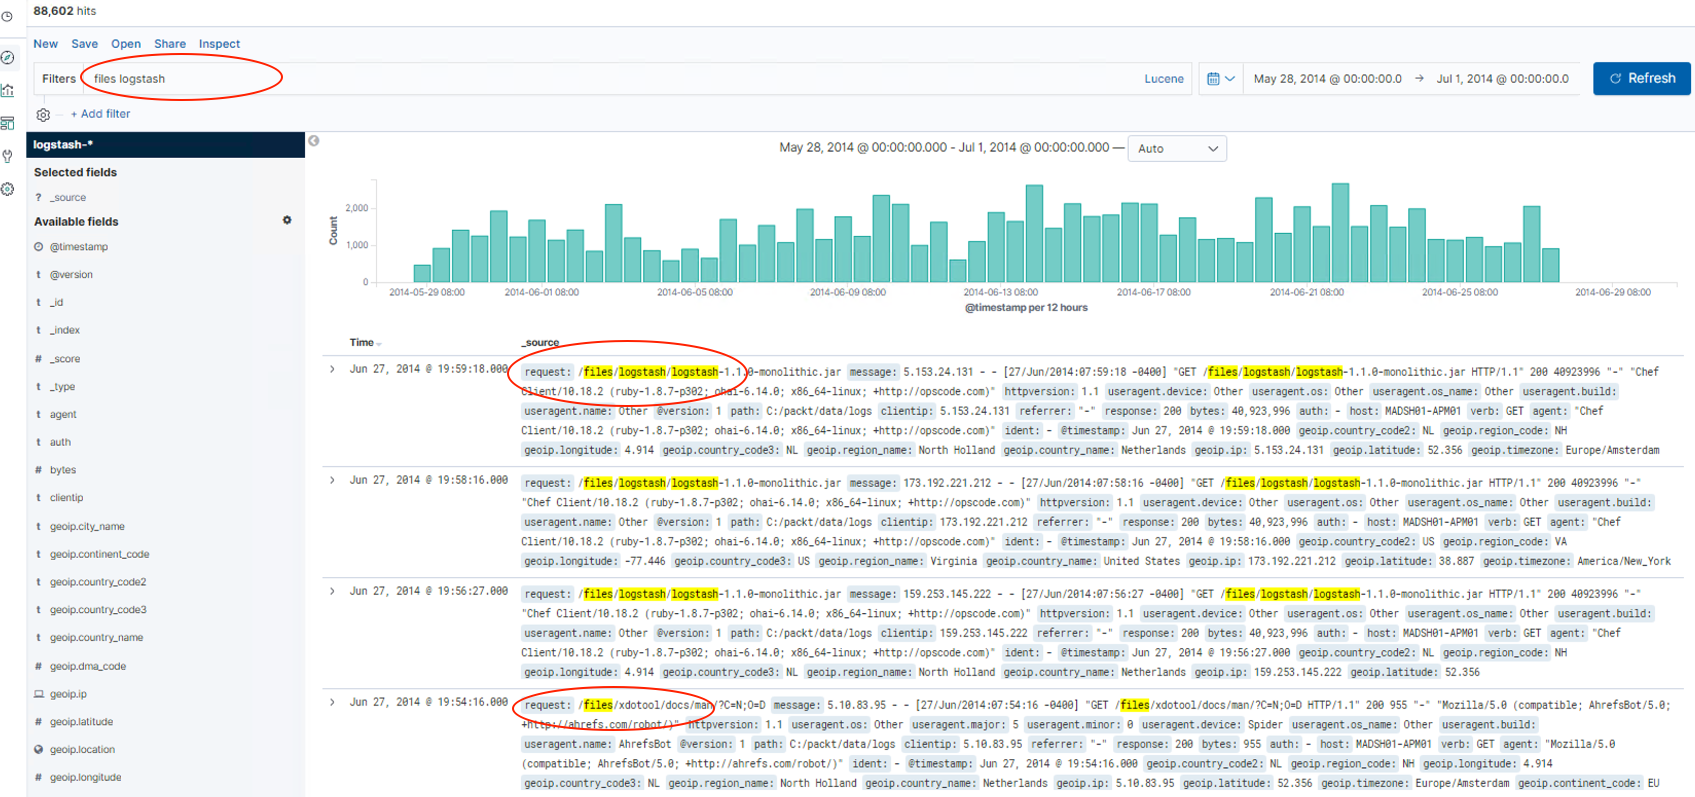Click the Inspect menu item

(x=219, y=44)
